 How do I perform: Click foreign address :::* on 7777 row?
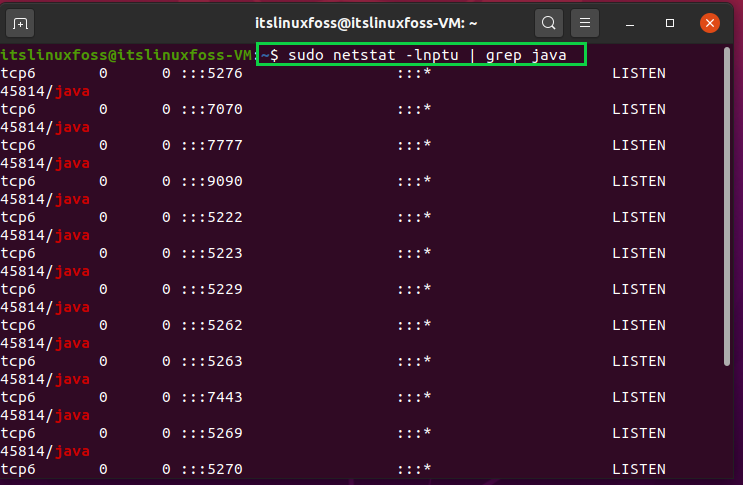(x=414, y=145)
